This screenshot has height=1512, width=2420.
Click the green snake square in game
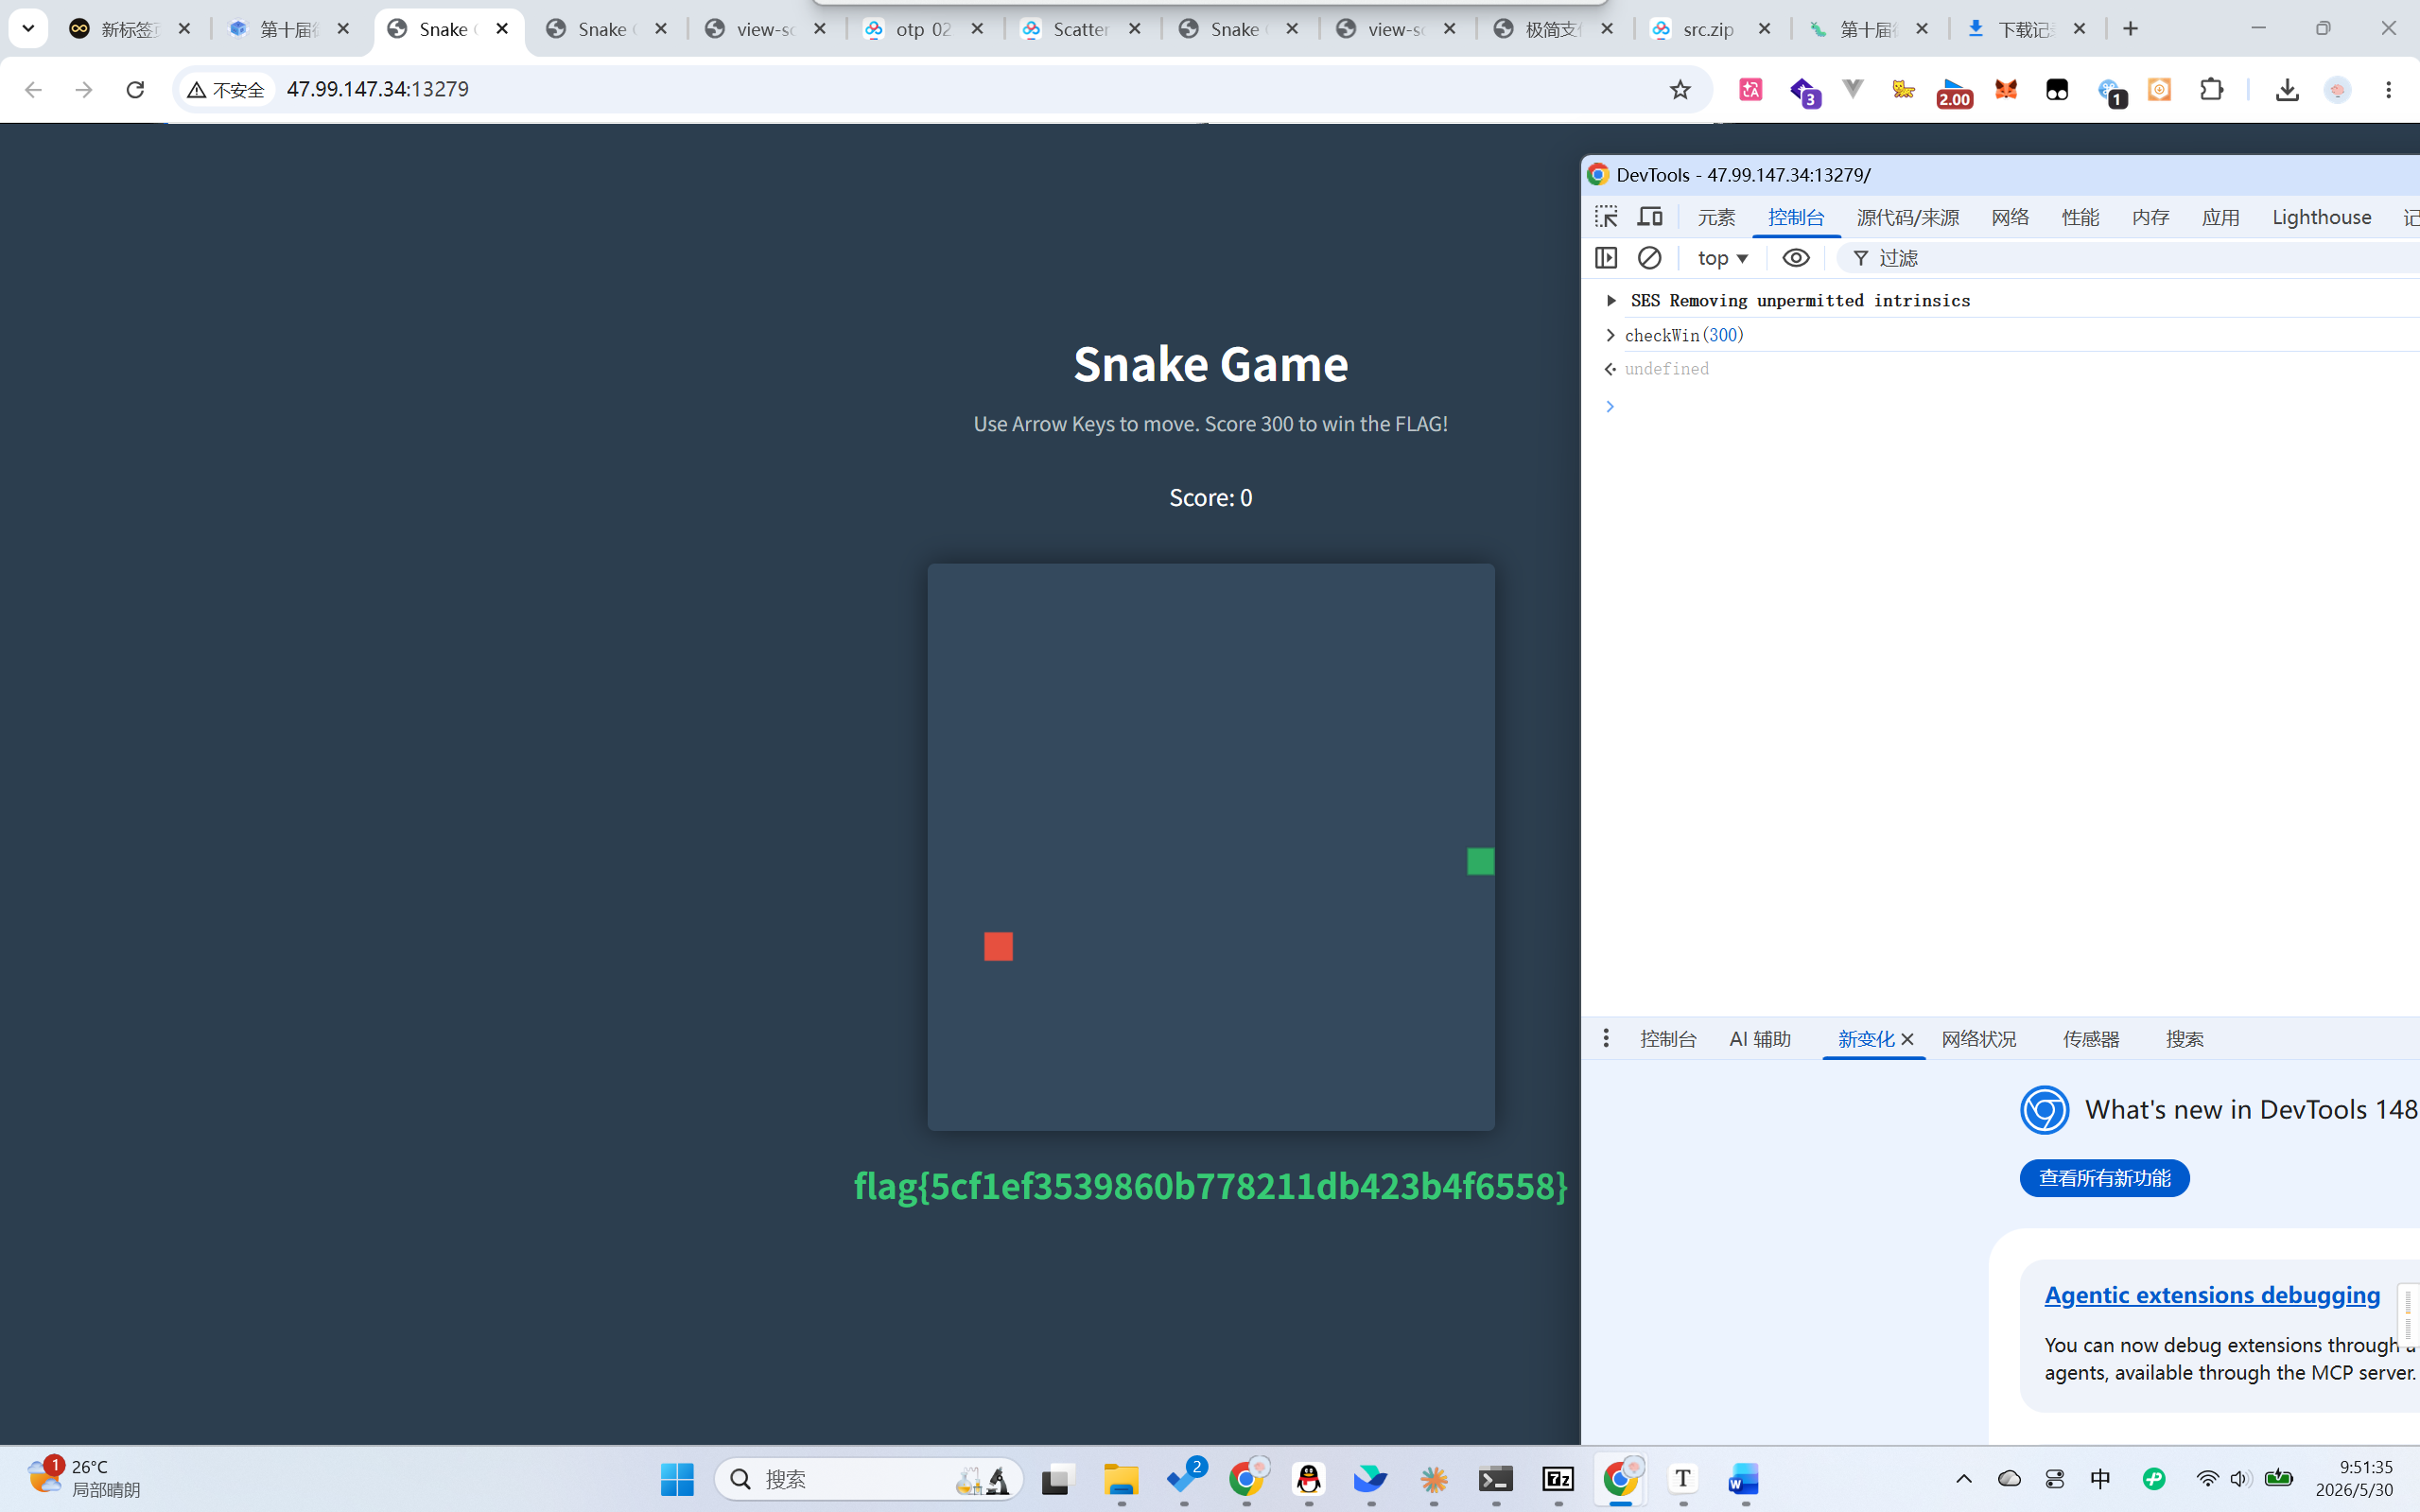[1480, 861]
